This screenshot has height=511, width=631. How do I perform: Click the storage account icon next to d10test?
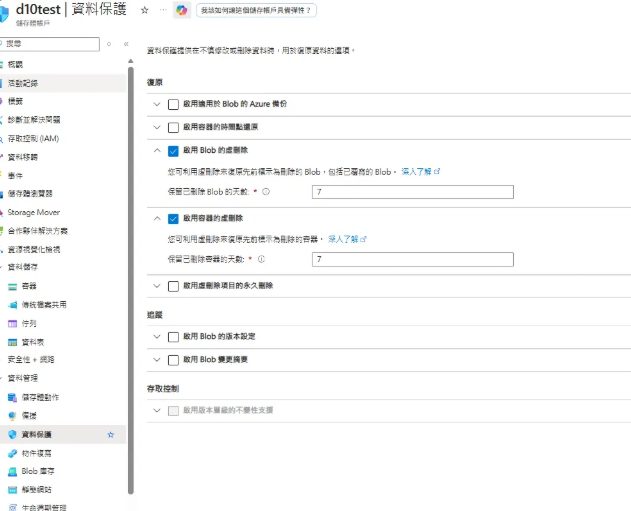[x=3, y=13]
